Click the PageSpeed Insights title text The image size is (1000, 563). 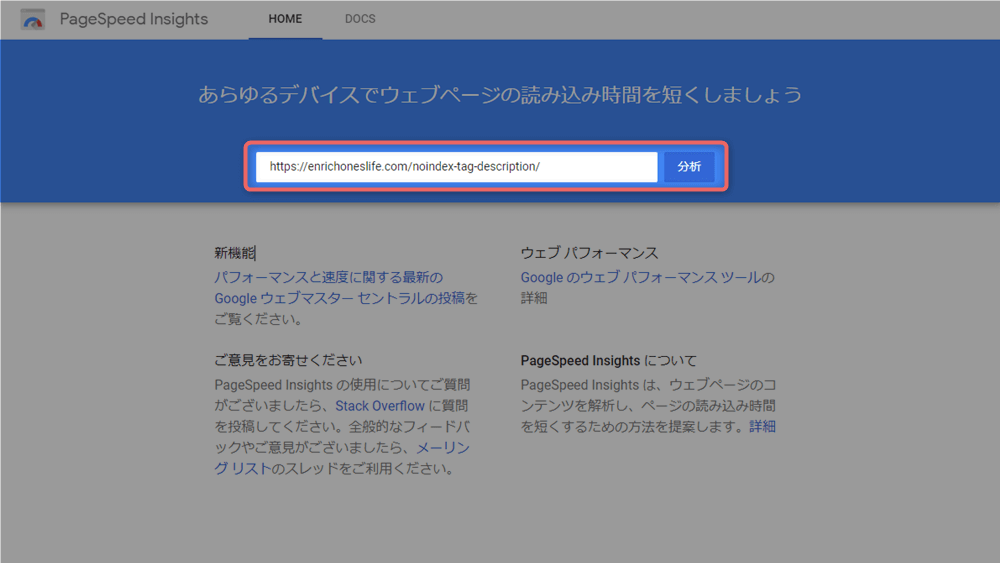point(134,19)
